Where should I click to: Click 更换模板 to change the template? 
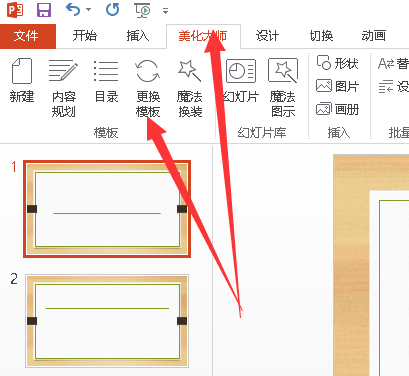tap(148, 88)
